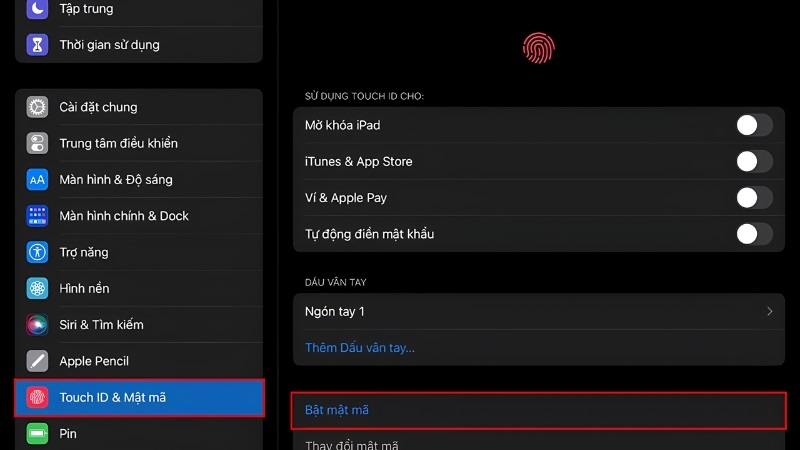Tap Mở khóa iPad label
Image resolution: width=800 pixels, height=450 pixels.
coord(342,126)
